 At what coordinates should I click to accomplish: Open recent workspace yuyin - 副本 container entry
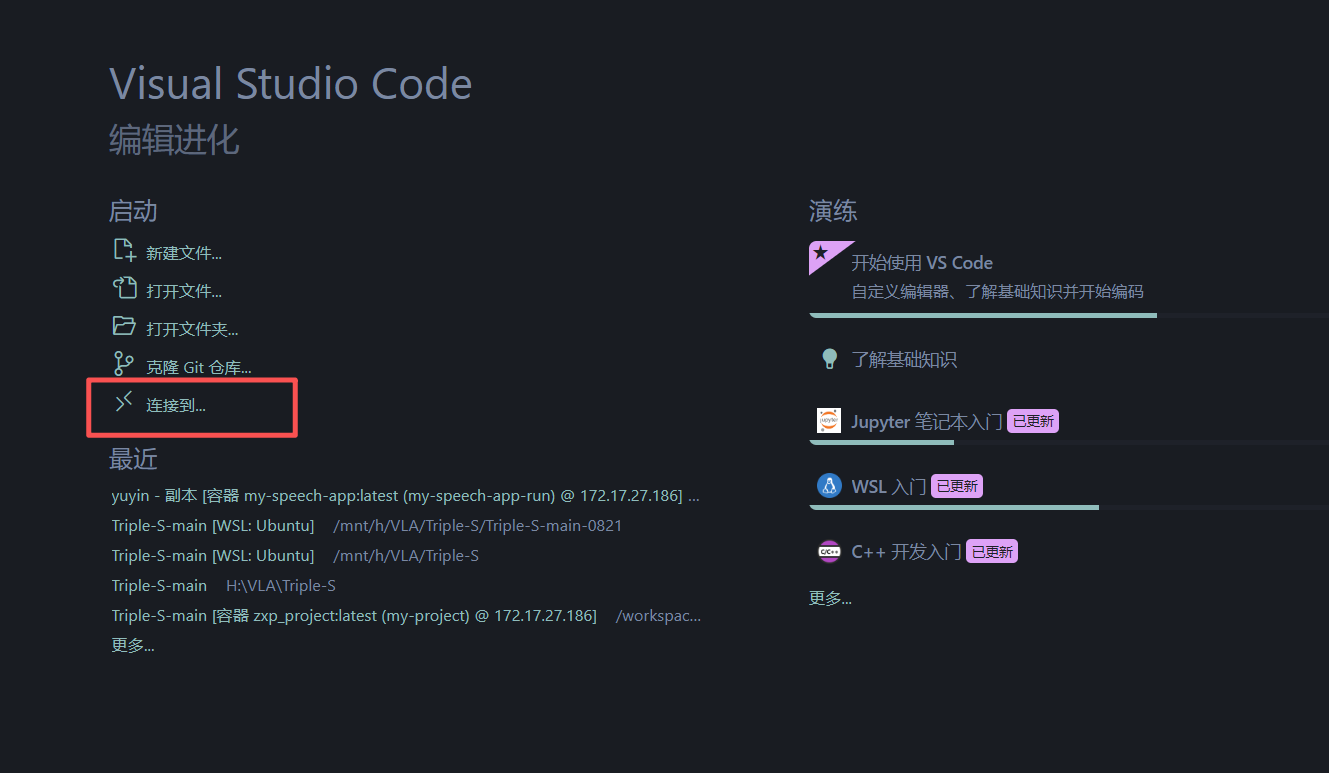[400, 494]
